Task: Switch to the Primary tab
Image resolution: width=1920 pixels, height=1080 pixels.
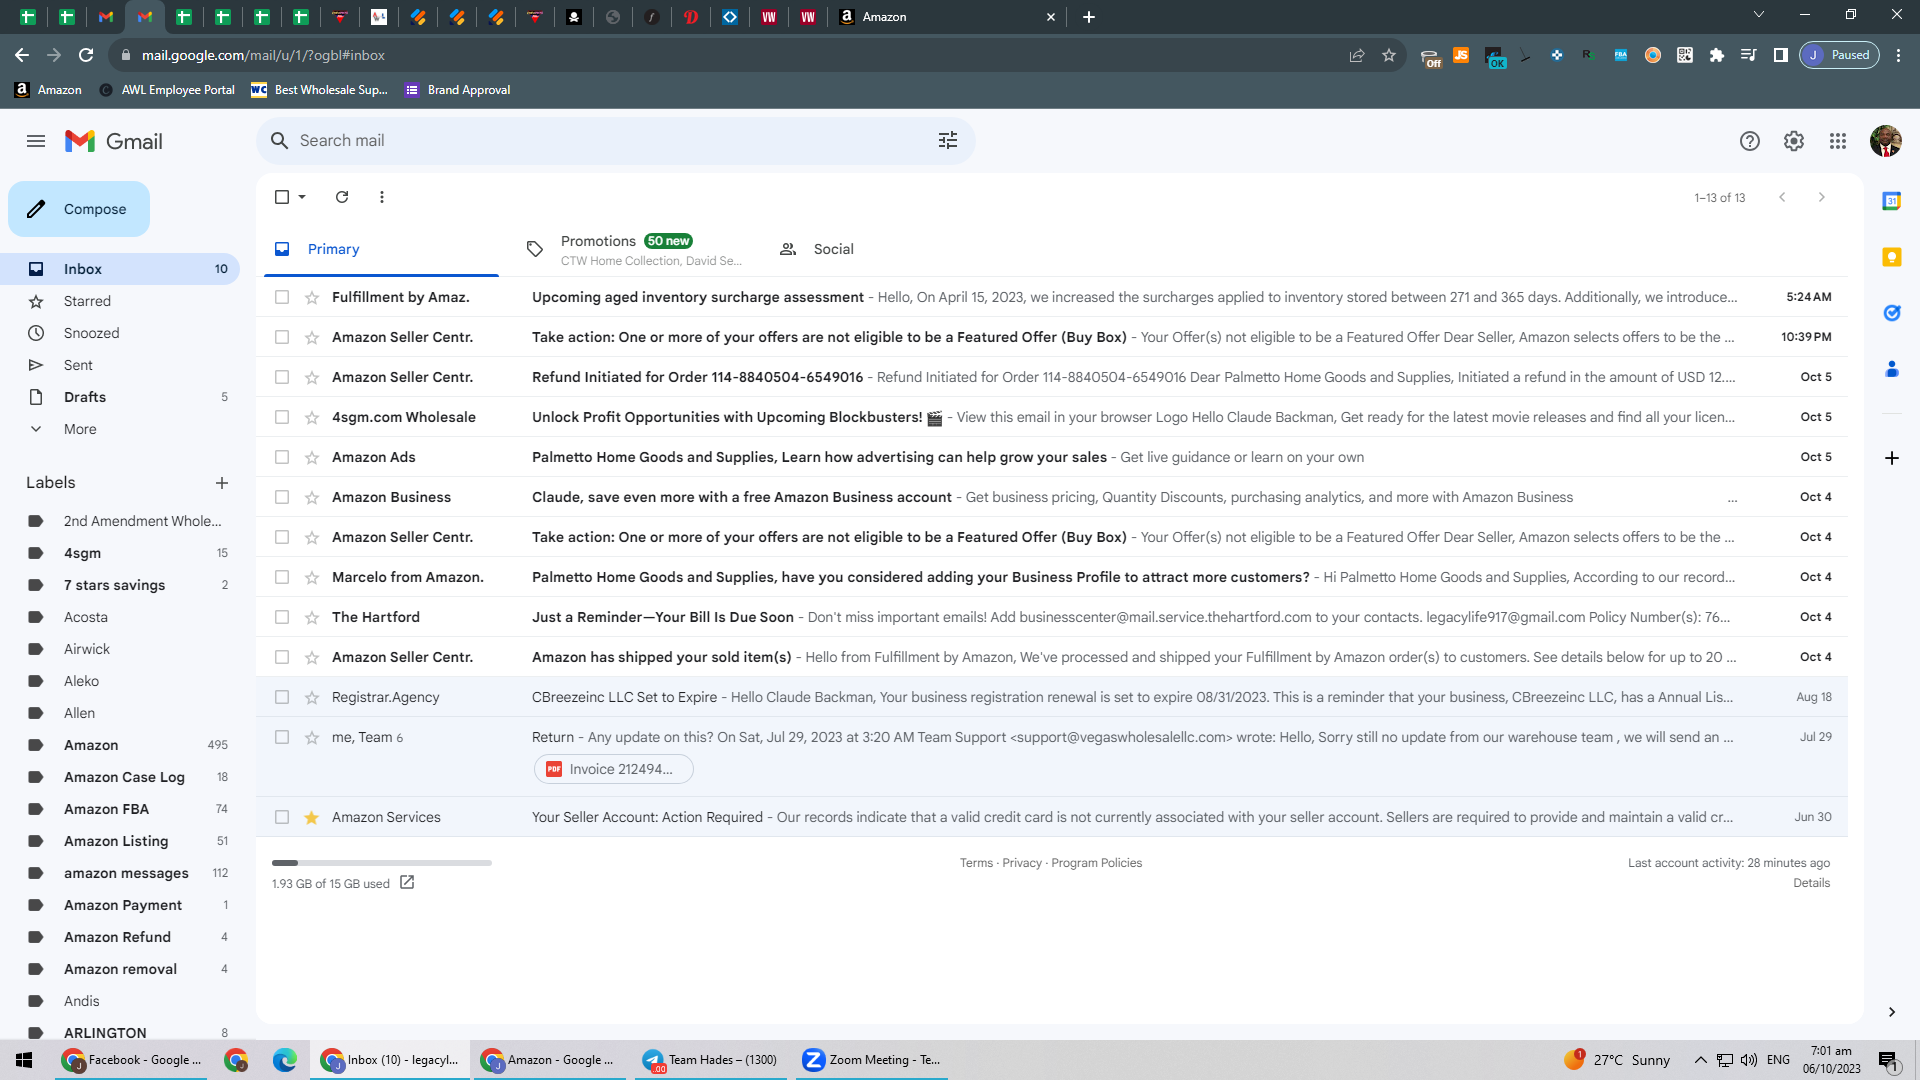Action: 381,249
